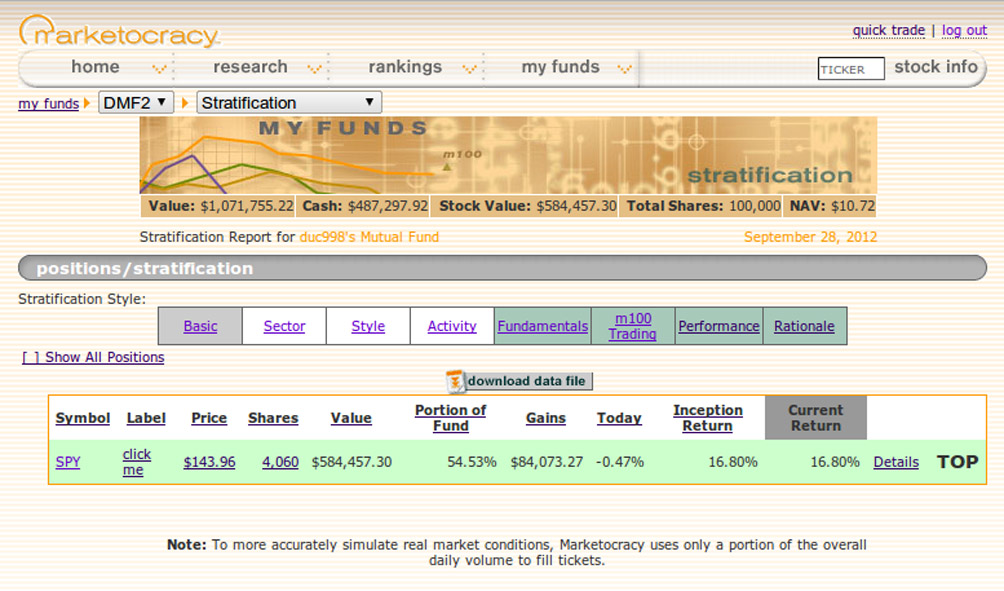Expand the home menu chevron
1004x591 pixels.
coord(159,69)
